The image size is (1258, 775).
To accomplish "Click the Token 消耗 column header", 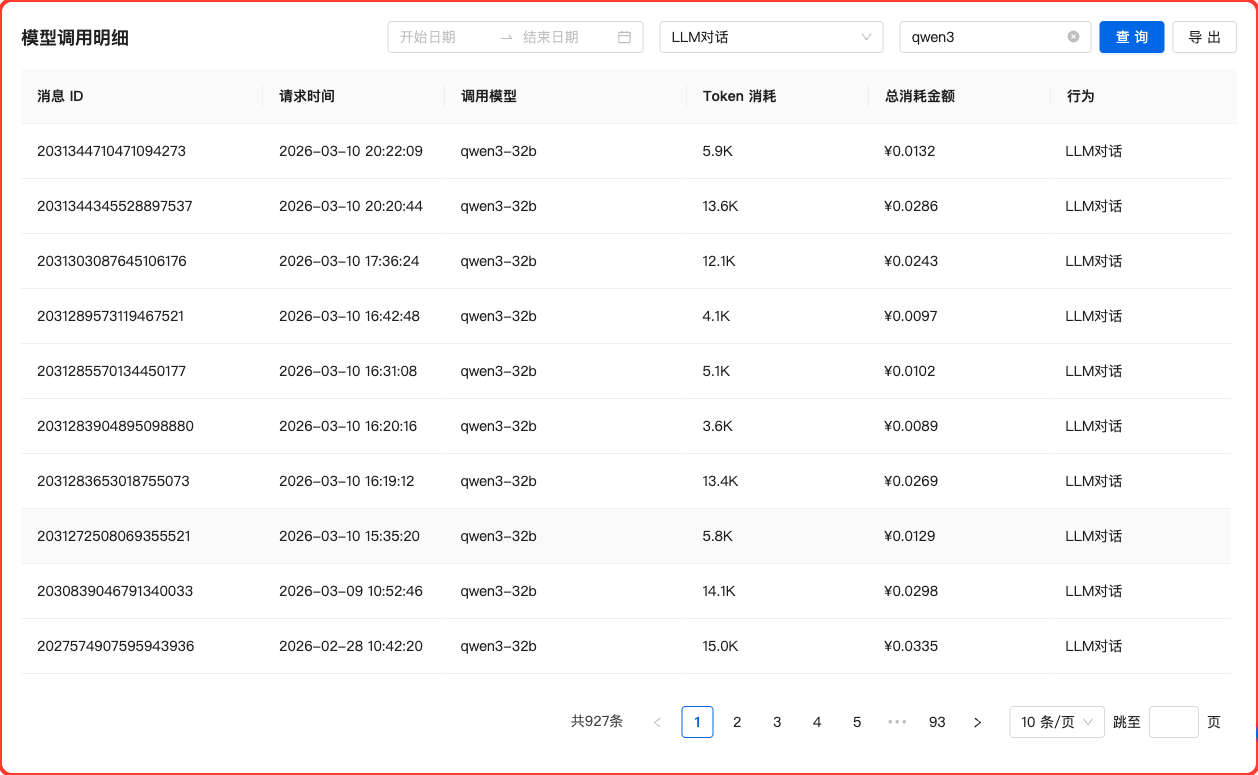I will coord(739,96).
